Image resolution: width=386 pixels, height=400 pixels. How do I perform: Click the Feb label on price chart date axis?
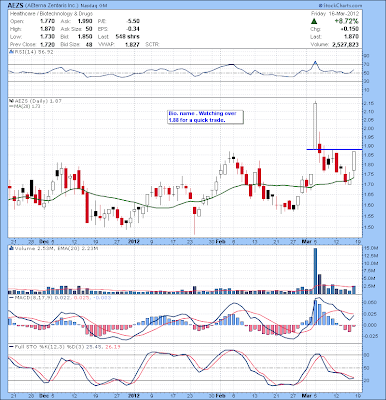pos(221,241)
